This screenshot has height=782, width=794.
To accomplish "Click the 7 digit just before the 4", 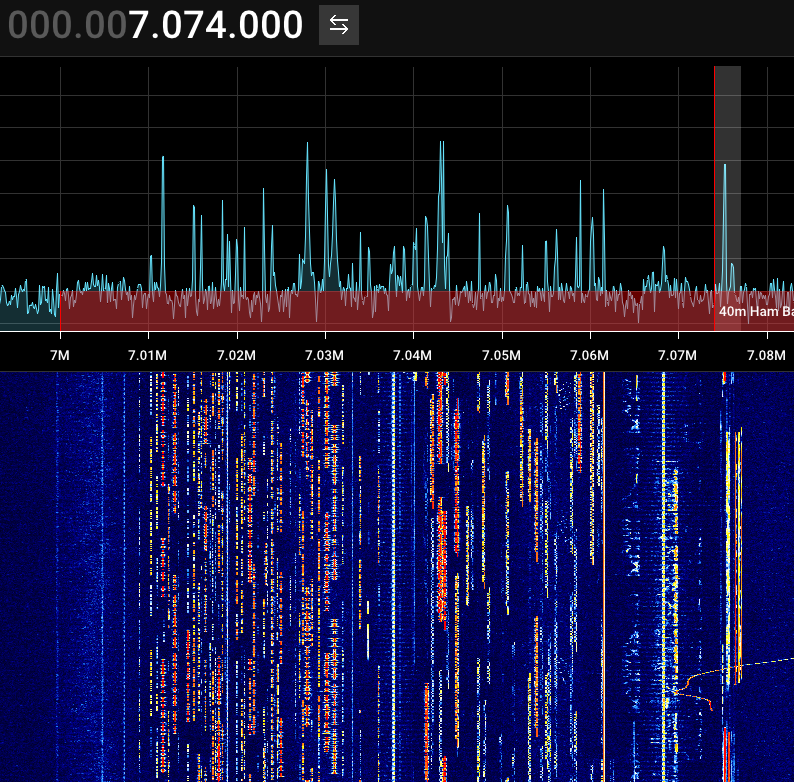I will point(194,25).
